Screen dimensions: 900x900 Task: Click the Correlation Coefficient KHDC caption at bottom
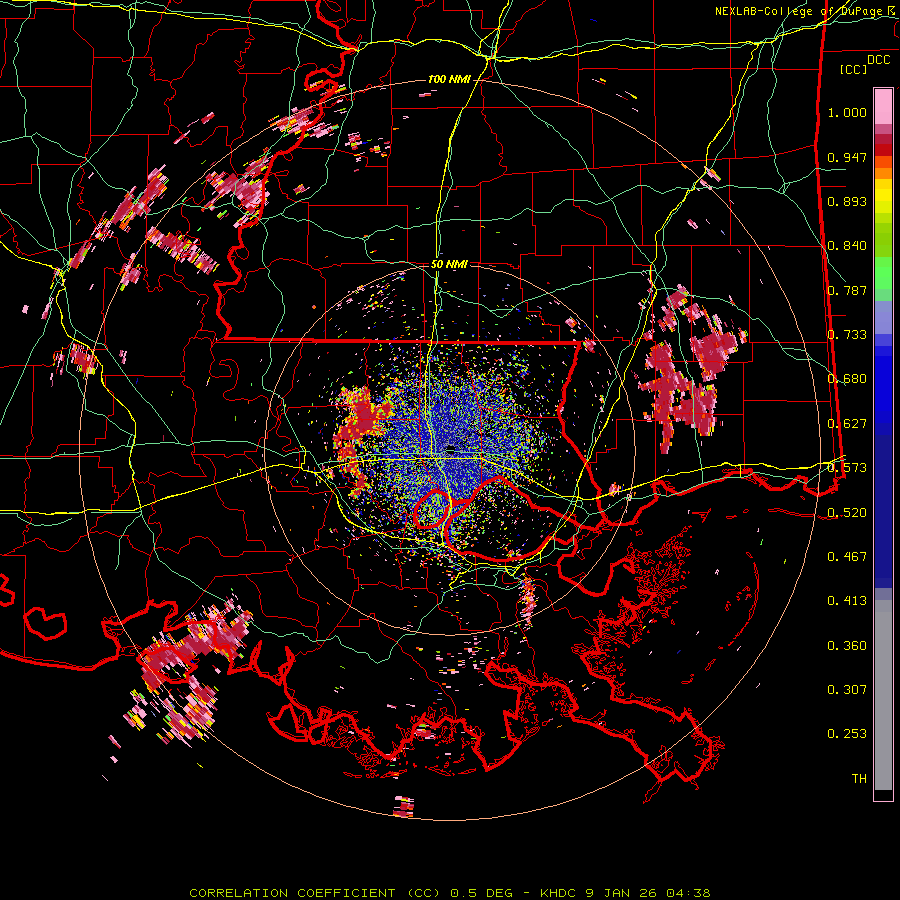pyautogui.click(x=449, y=893)
